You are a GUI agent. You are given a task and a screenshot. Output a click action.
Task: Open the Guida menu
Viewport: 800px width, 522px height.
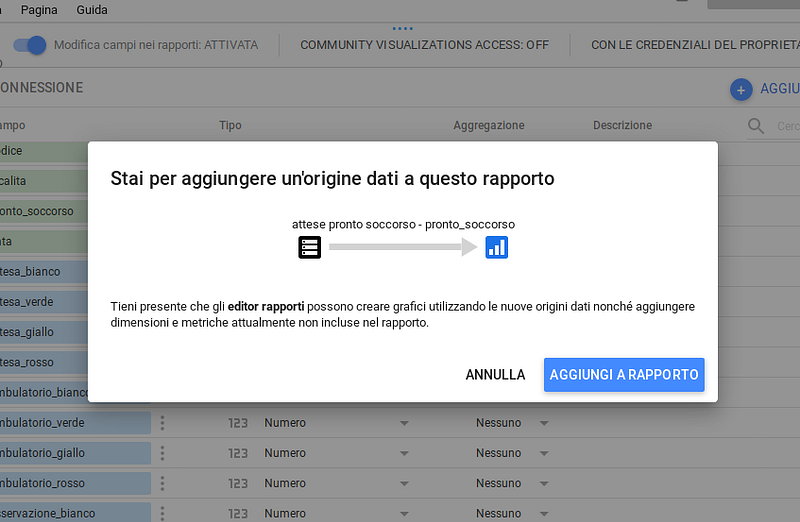click(92, 10)
